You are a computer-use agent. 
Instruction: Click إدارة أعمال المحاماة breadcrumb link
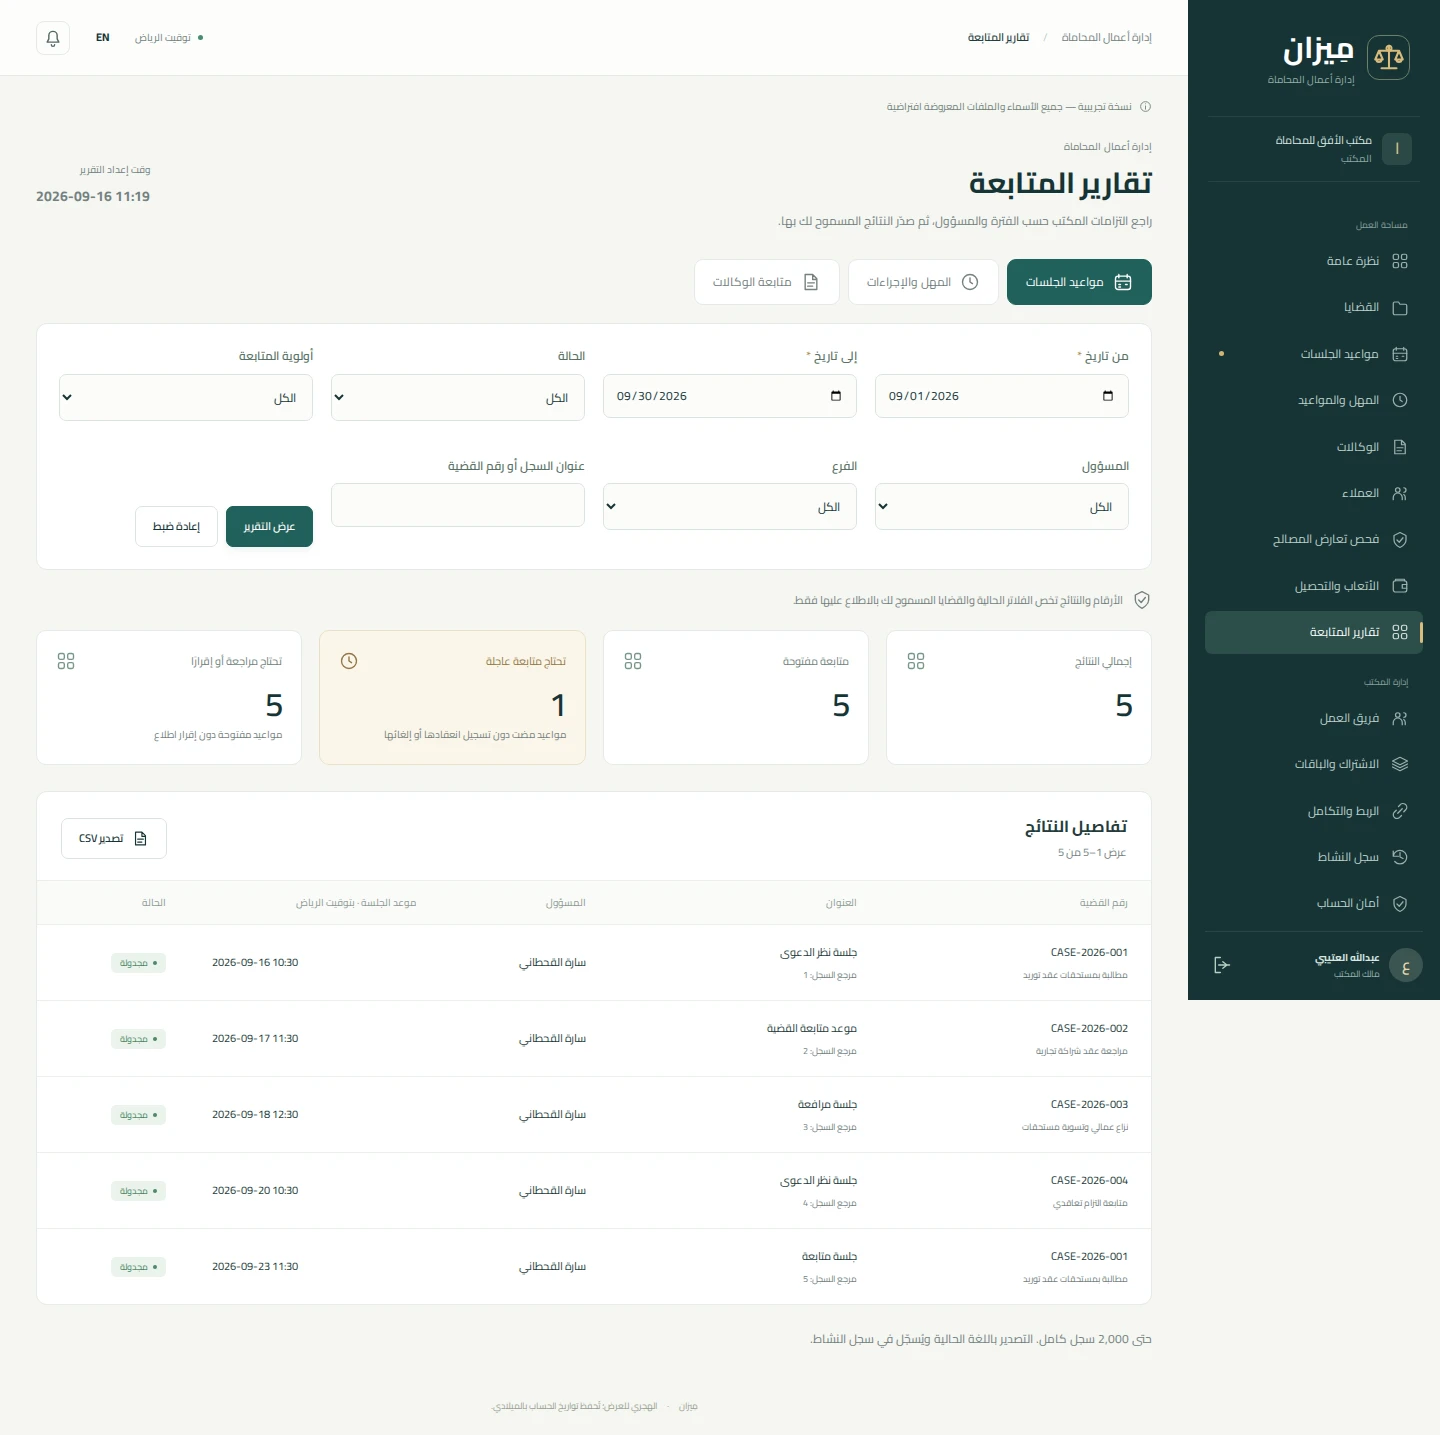tap(1106, 38)
